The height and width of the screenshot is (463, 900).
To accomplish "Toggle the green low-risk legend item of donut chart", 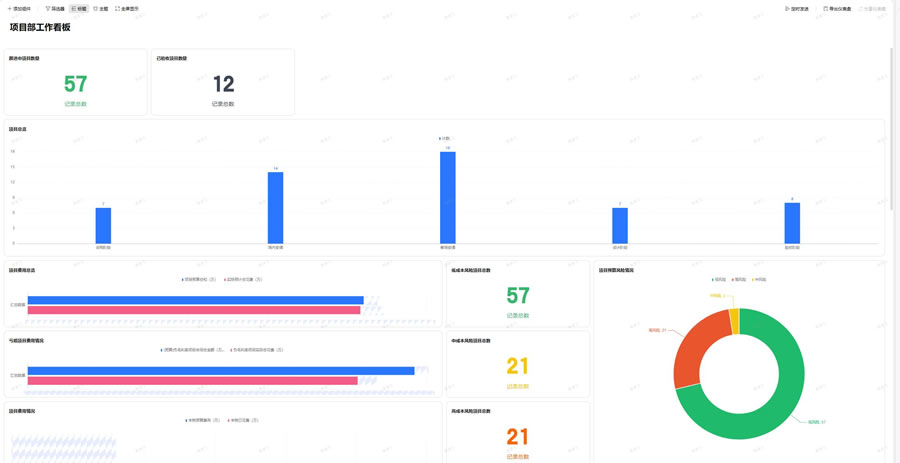I will point(719,279).
